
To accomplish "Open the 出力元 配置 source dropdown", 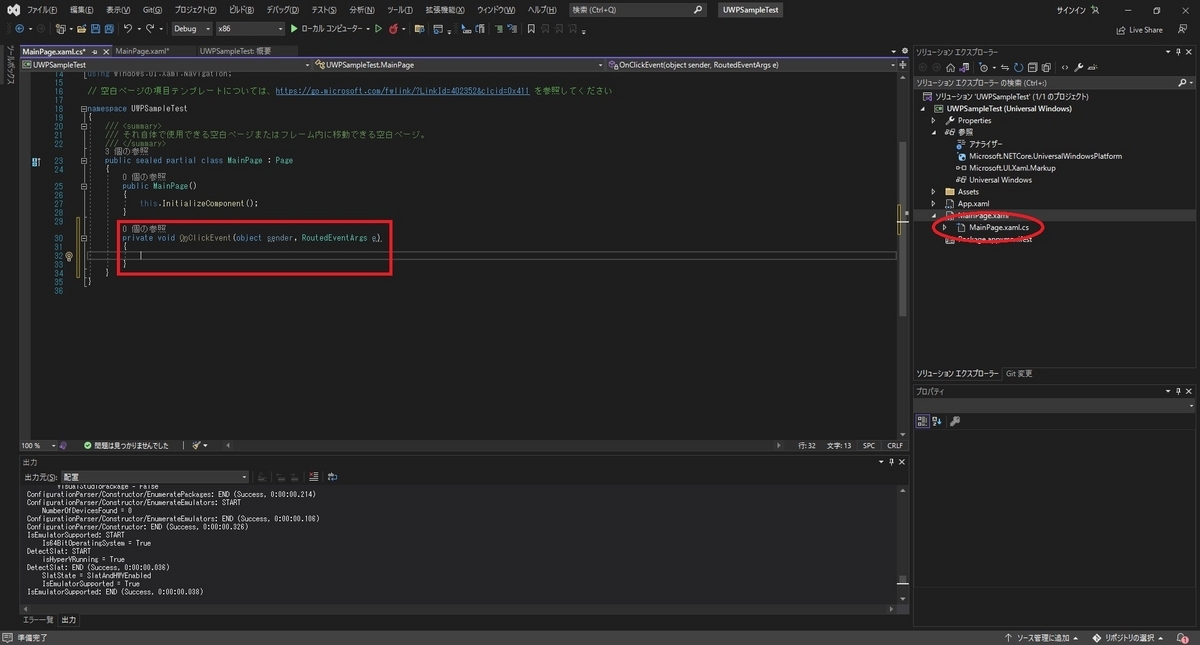I will [x=155, y=477].
